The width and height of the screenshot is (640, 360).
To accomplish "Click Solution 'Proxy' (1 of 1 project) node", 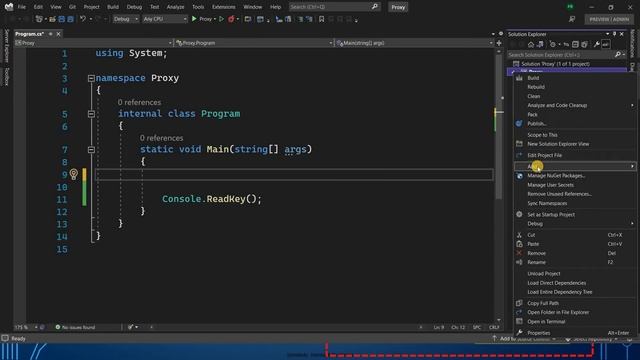I will (x=555, y=64).
